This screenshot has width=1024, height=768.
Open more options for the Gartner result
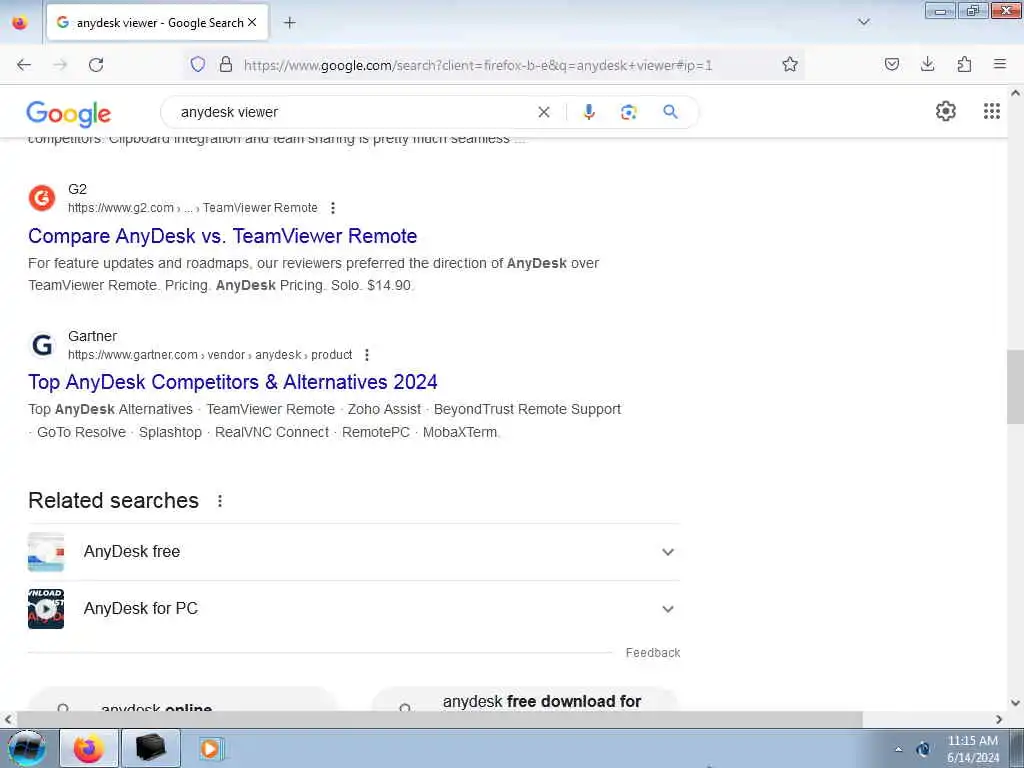(x=367, y=355)
